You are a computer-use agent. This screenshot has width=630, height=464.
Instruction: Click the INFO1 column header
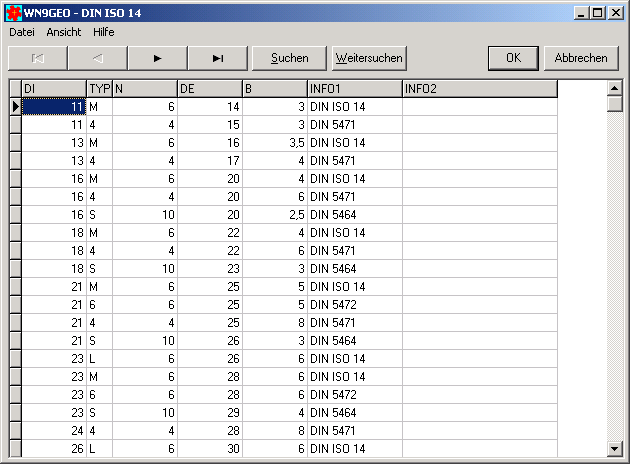(x=354, y=89)
